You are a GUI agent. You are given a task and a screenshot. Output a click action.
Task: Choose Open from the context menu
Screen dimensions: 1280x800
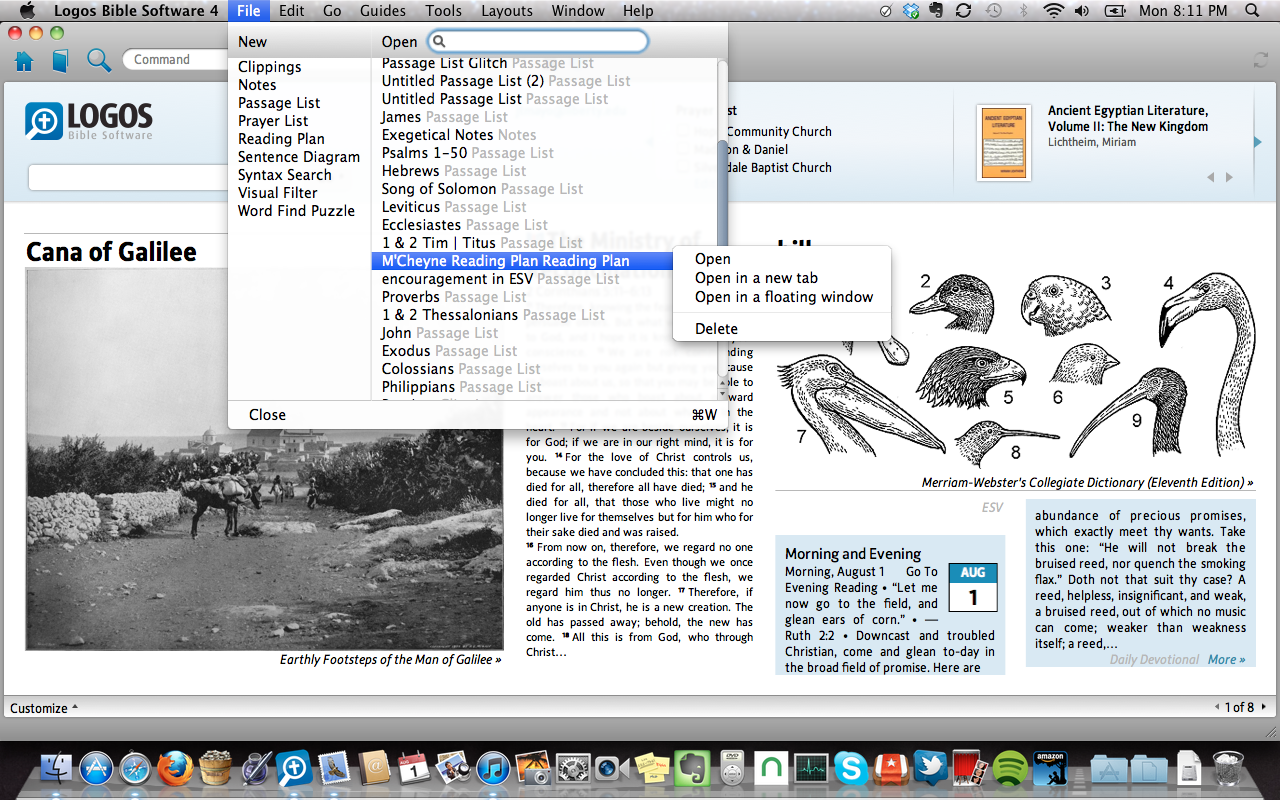tap(713, 259)
